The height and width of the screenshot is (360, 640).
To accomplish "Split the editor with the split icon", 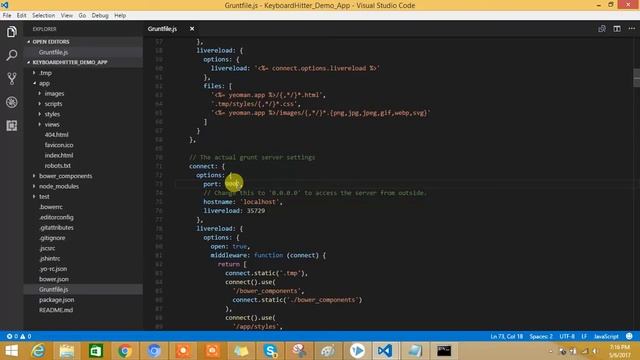I will (x=617, y=29).
